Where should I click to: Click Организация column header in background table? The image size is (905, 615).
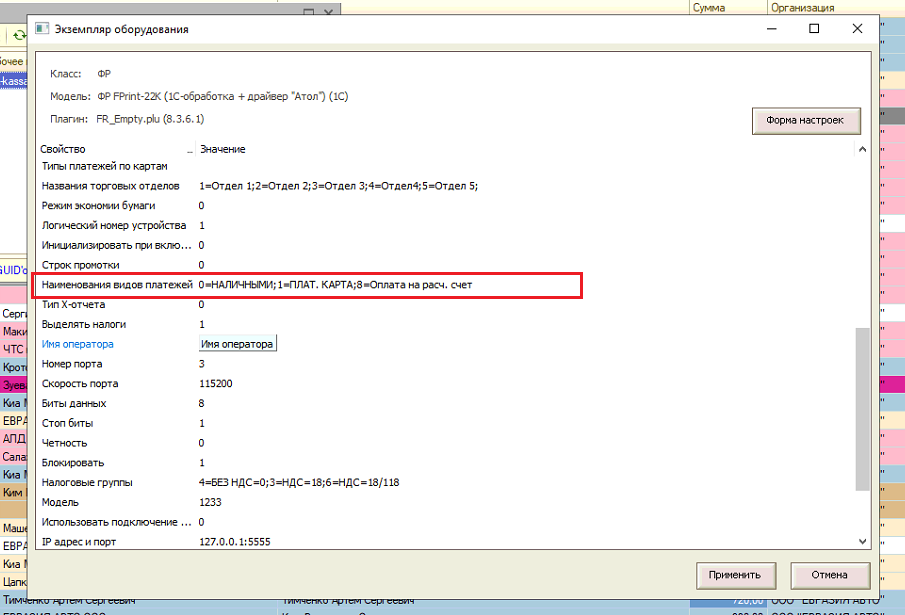click(x=802, y=8)
